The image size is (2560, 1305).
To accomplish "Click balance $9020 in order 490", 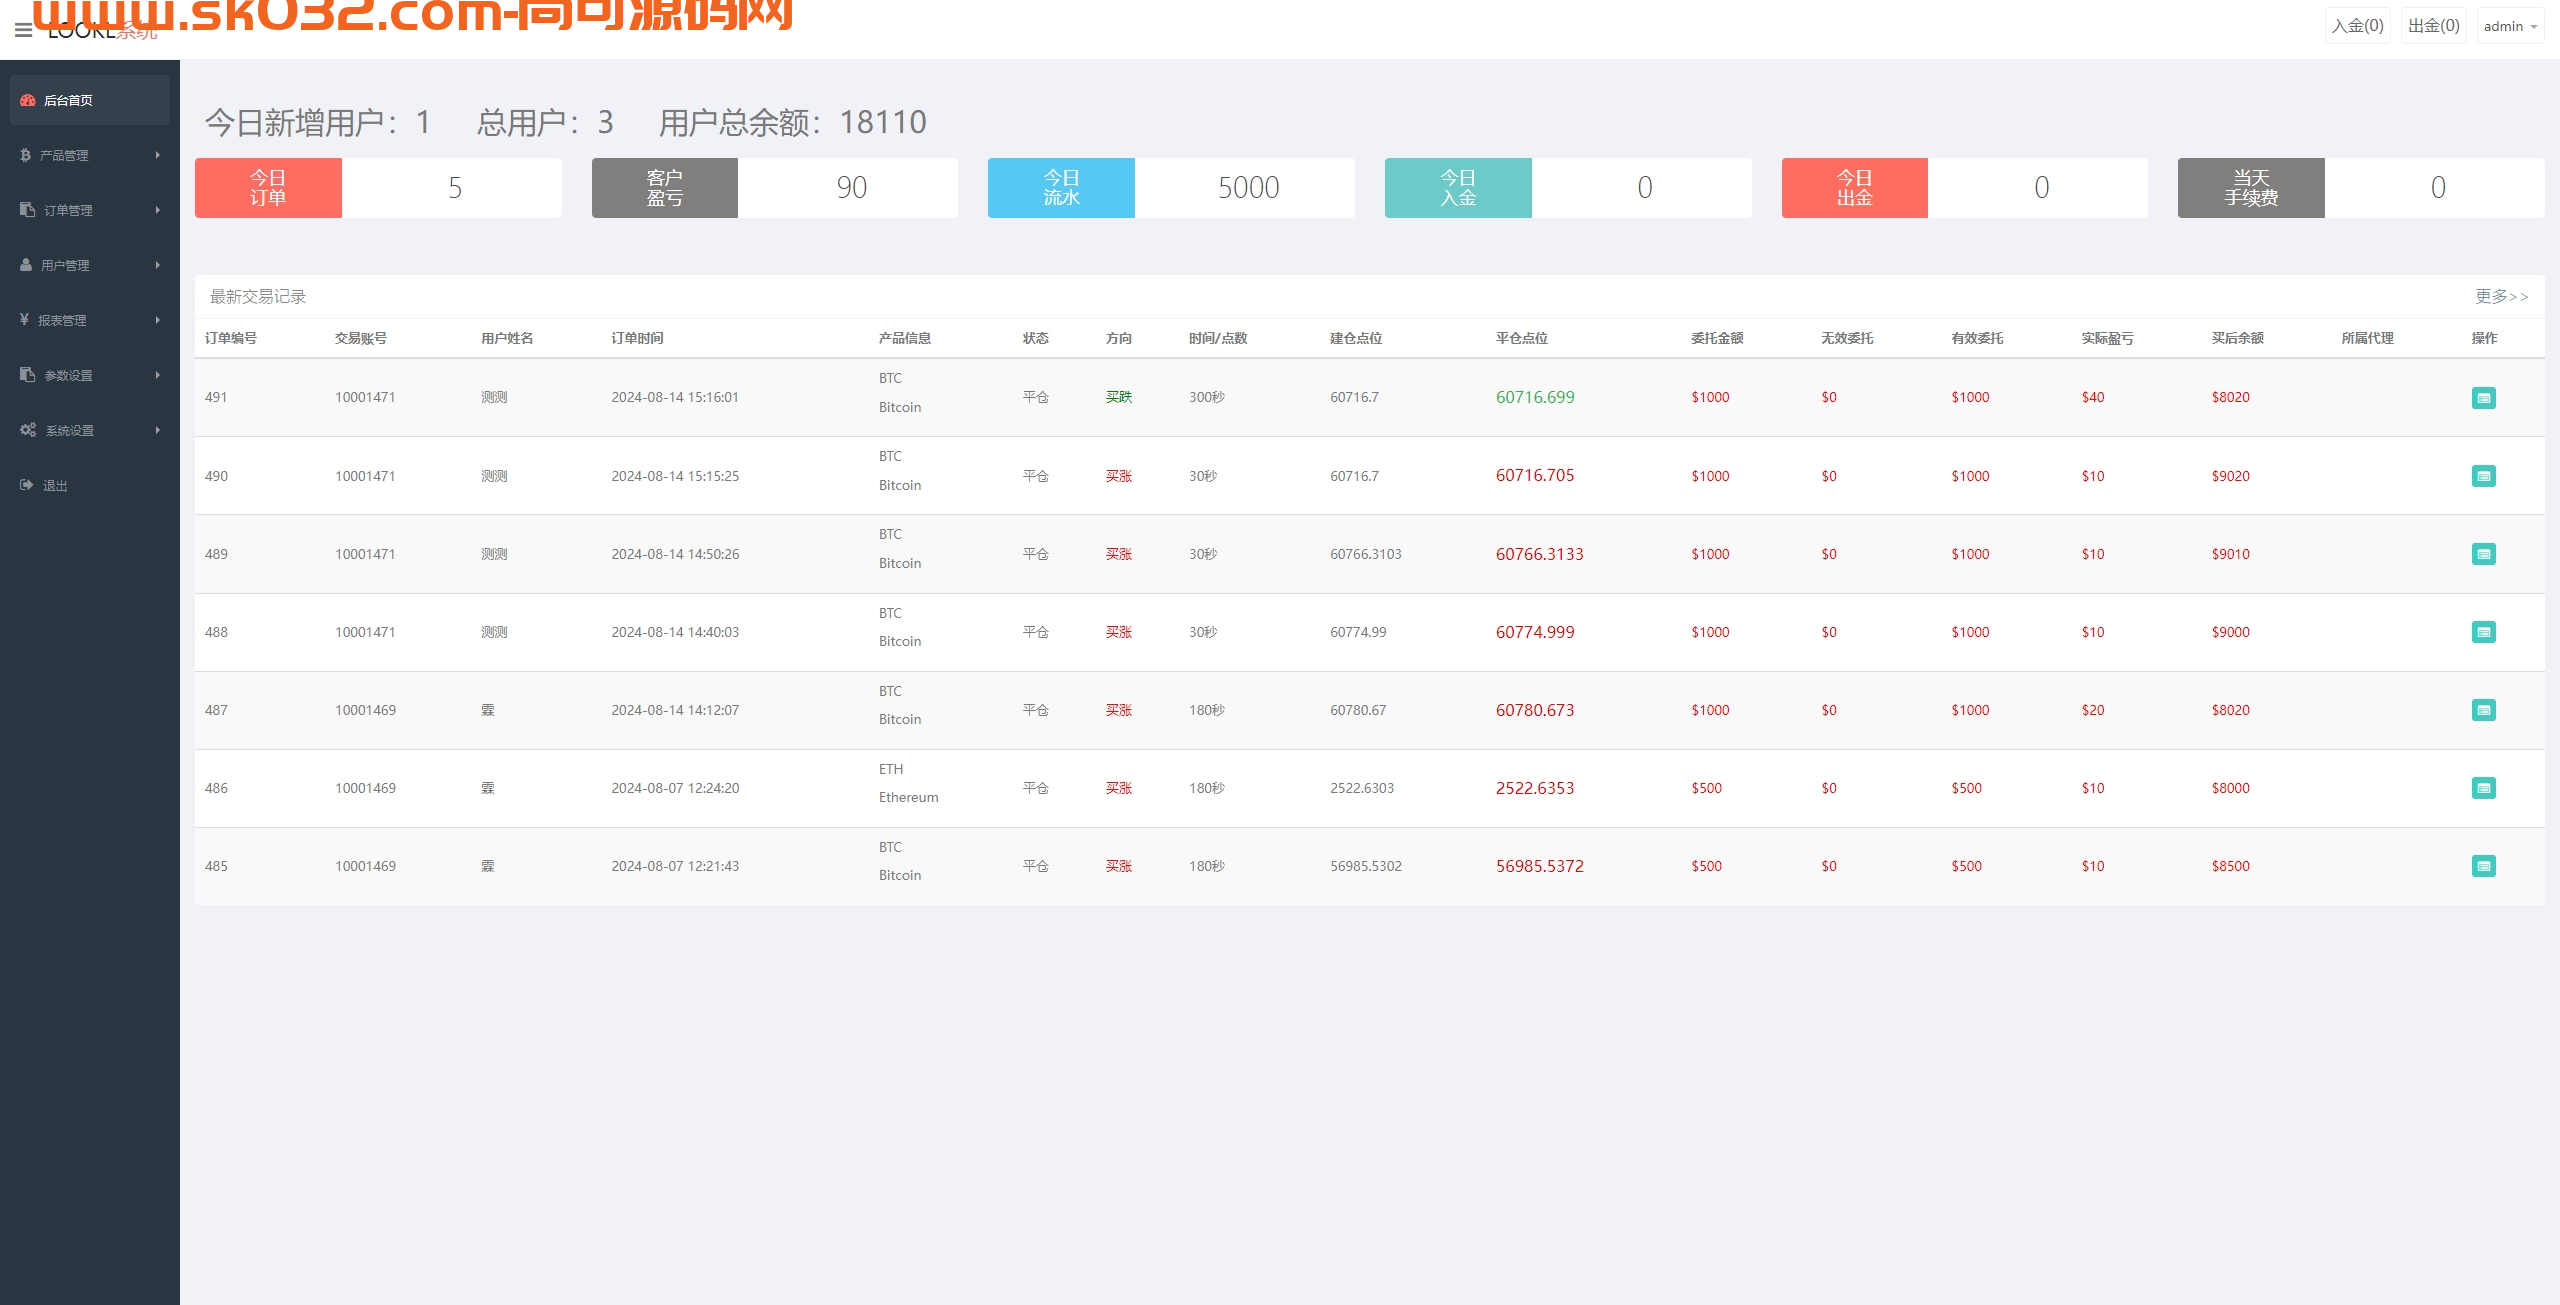I will pyautogui.click(x=2231, y=476).
